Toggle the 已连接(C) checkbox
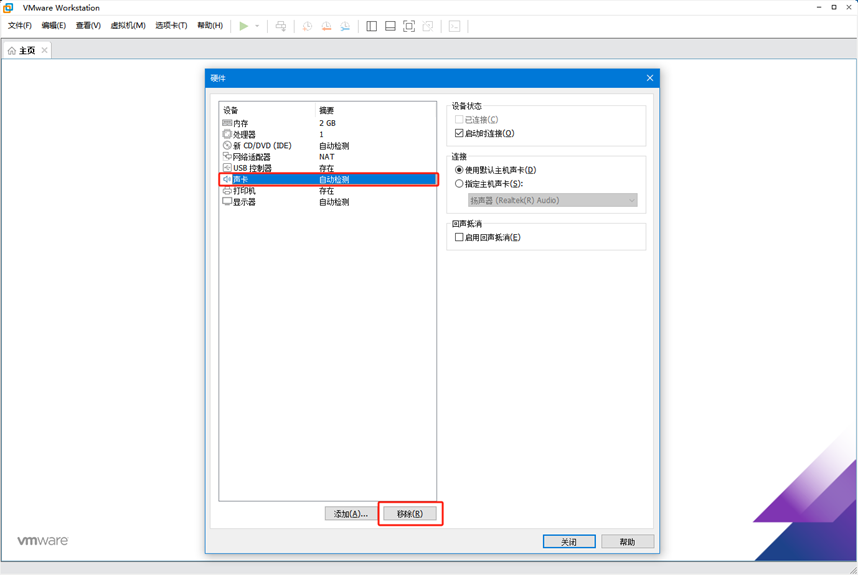 (459, 119)
